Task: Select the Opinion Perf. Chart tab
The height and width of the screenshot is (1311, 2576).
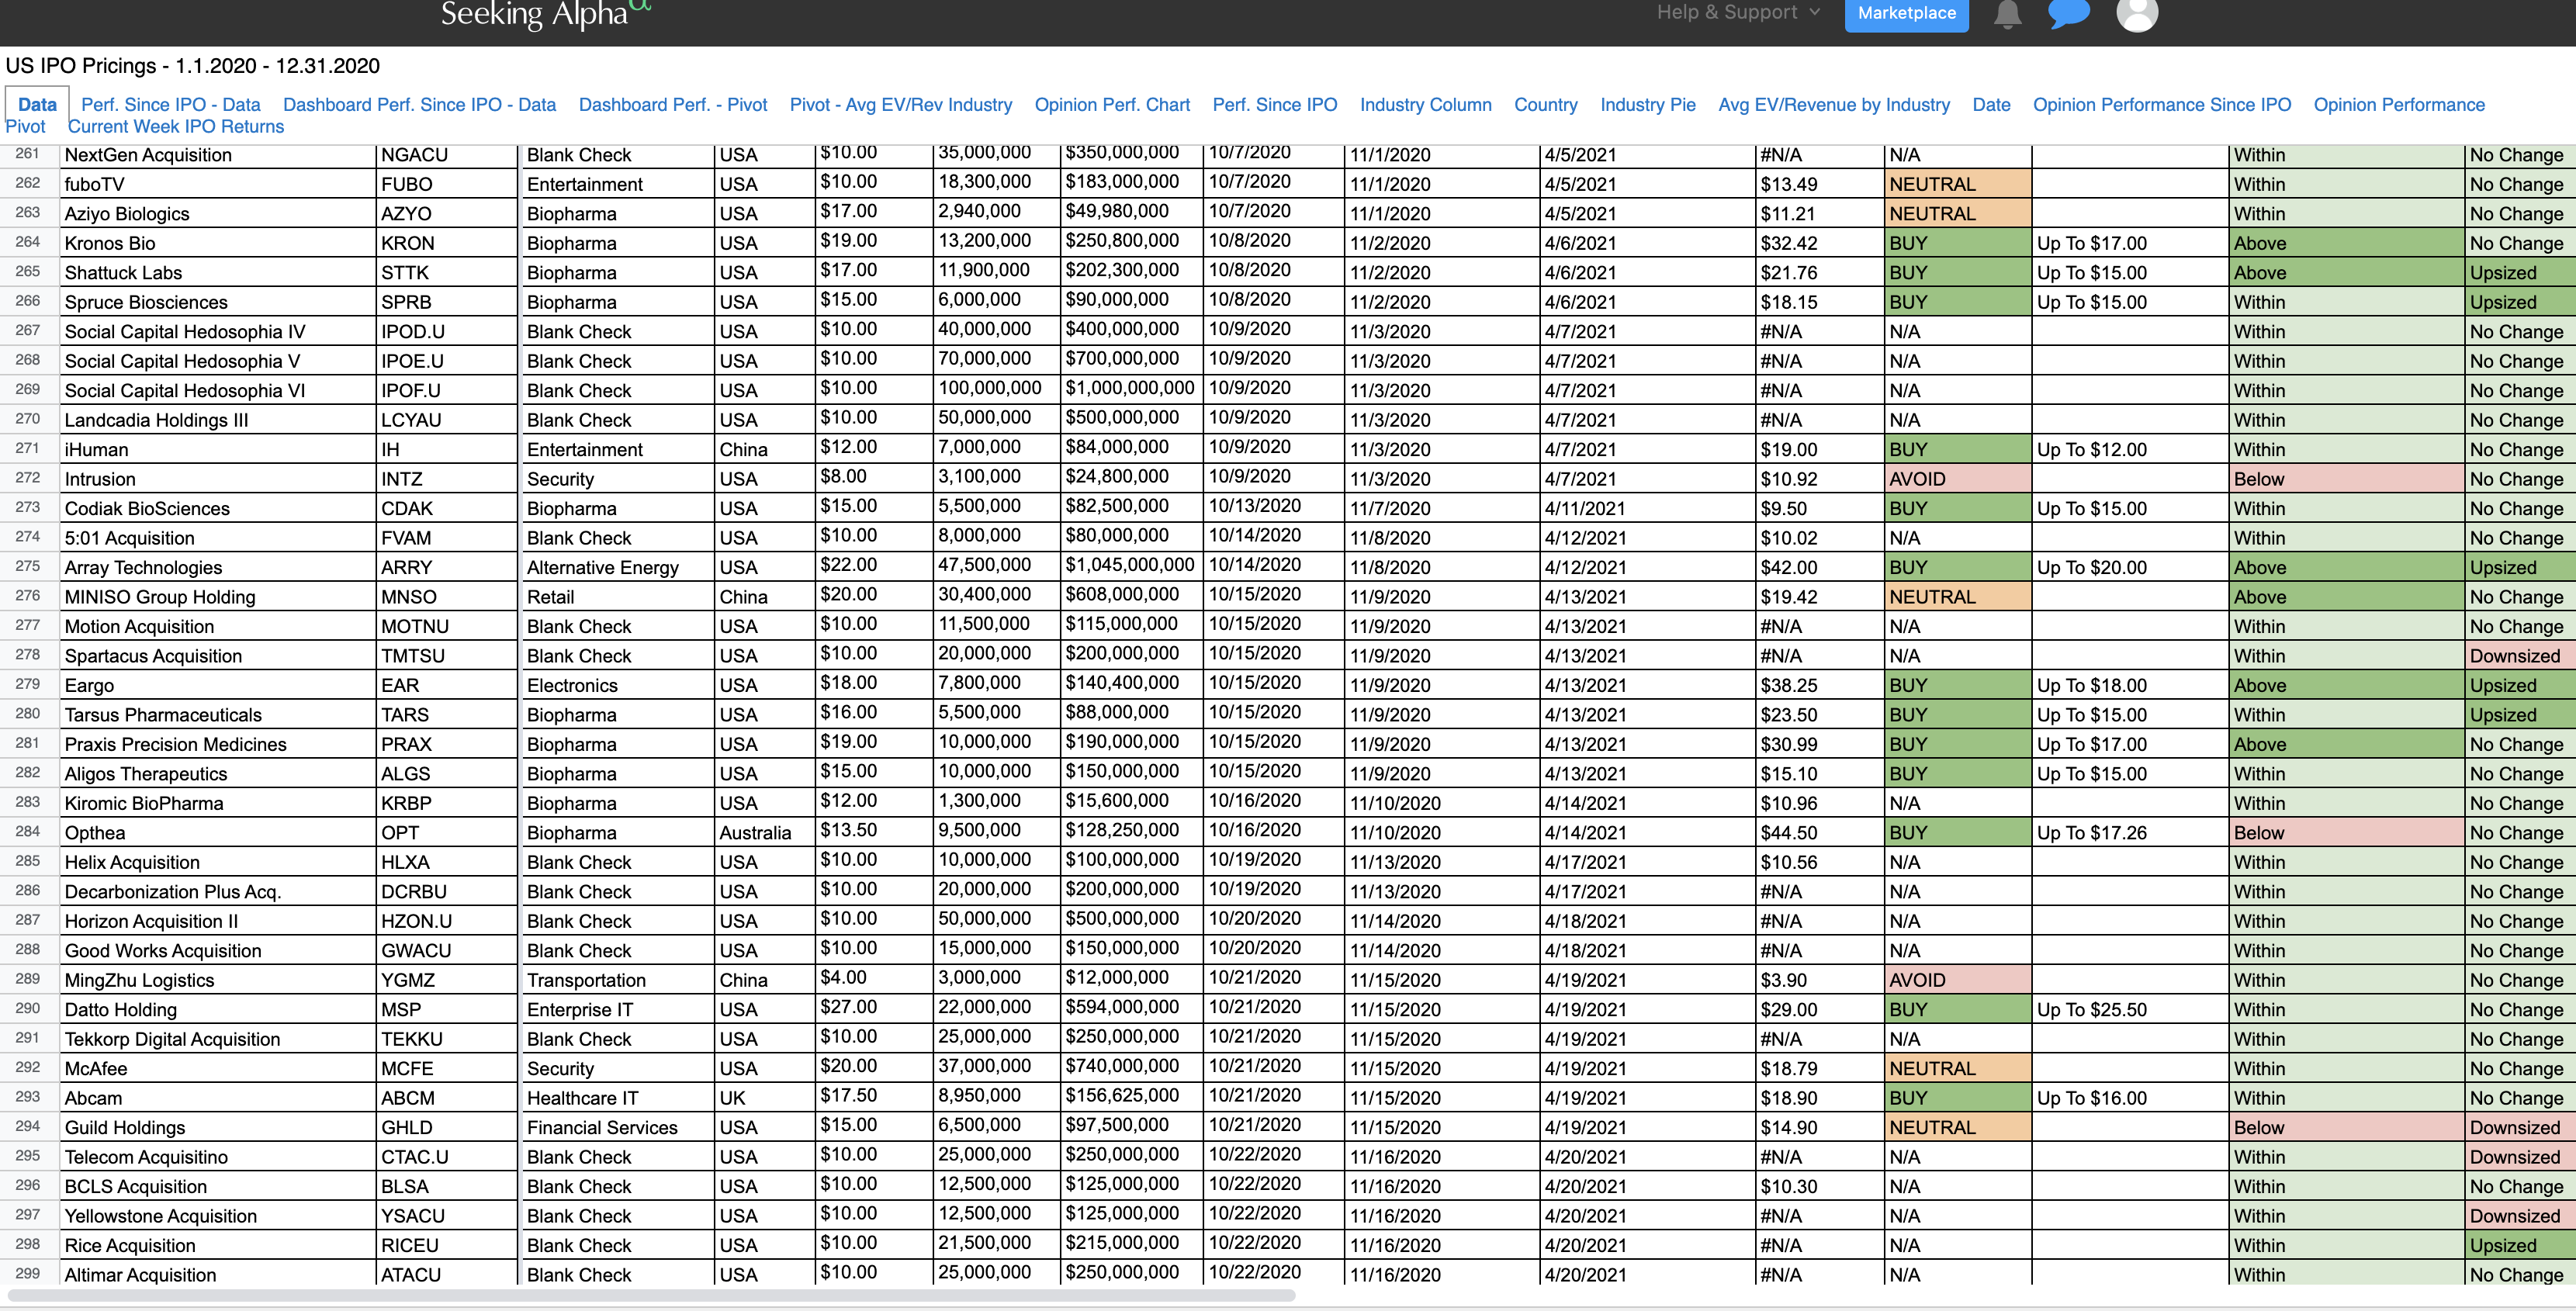Action: pyautogui.click(x=1112, y=105)
